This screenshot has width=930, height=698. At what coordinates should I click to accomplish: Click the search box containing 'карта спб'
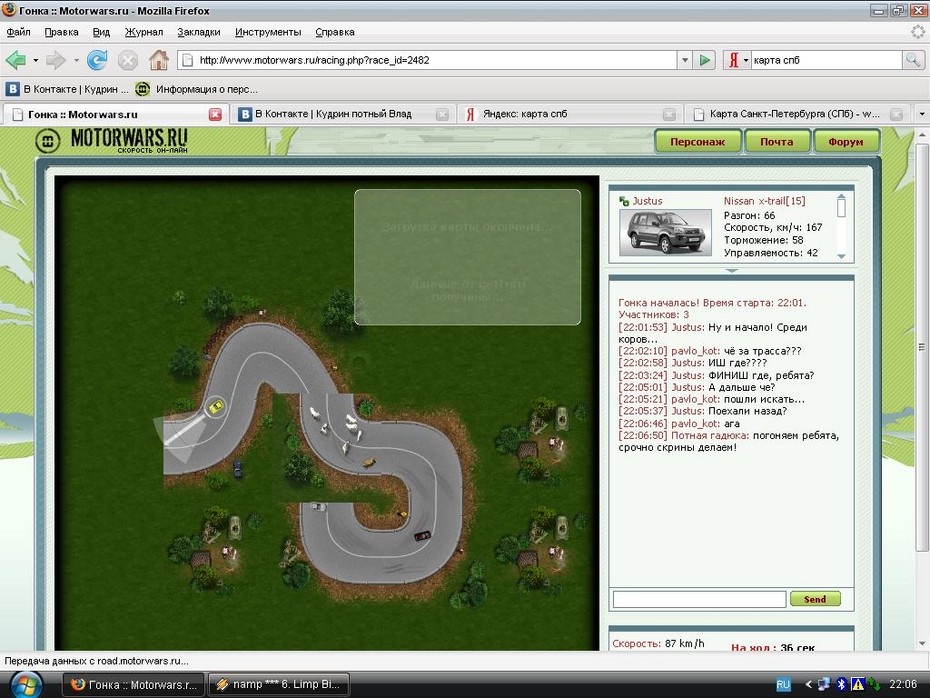826,60
